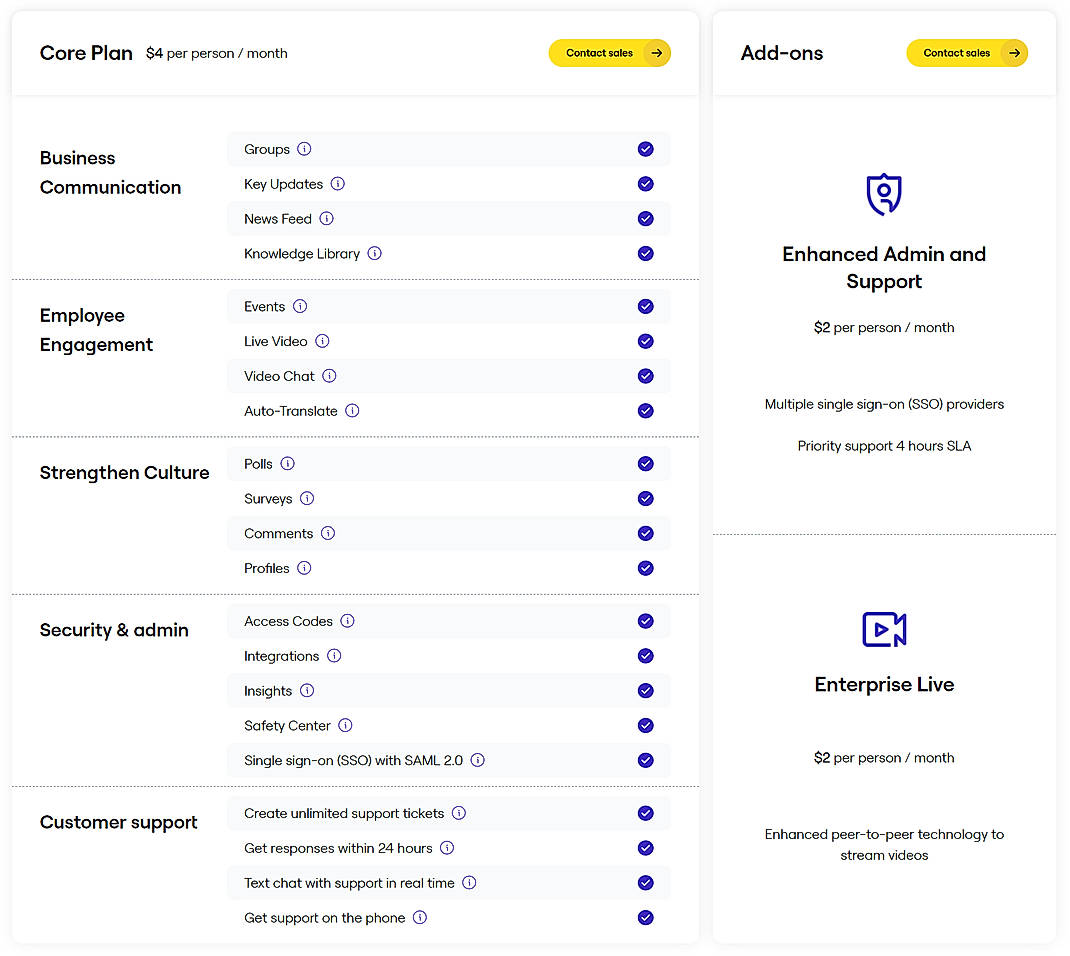Click the checkmark next to Access Codes
Viewport: 1070px width, 956px height.
[x=646, y=621]
